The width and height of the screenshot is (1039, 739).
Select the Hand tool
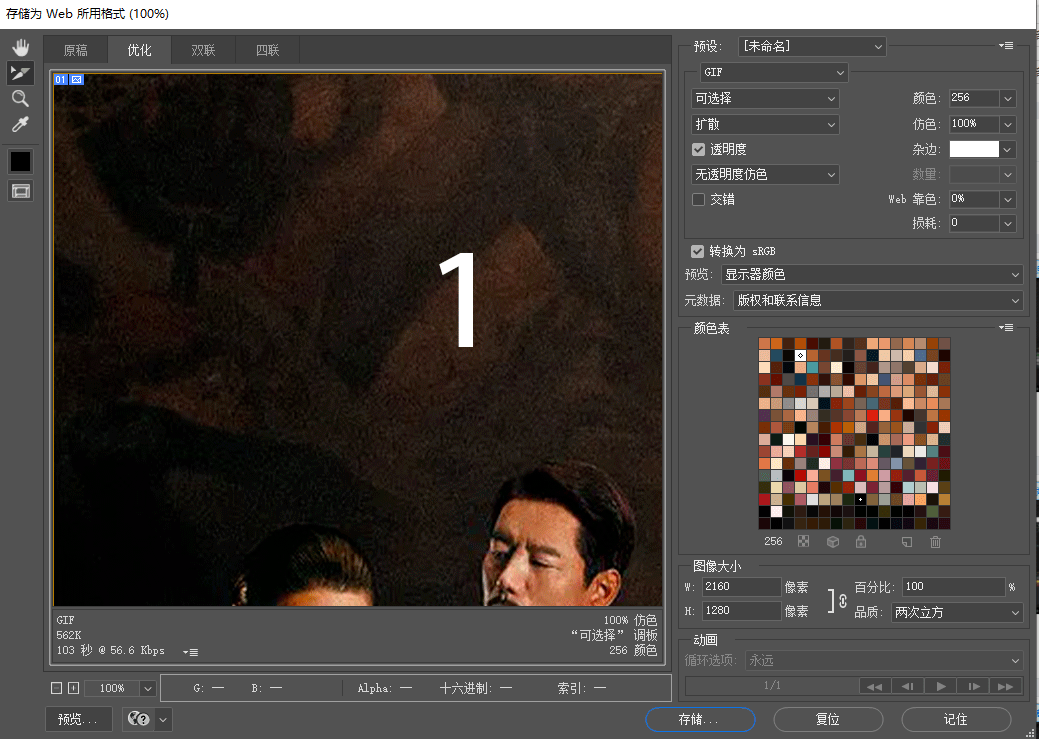tap(20, 47)
